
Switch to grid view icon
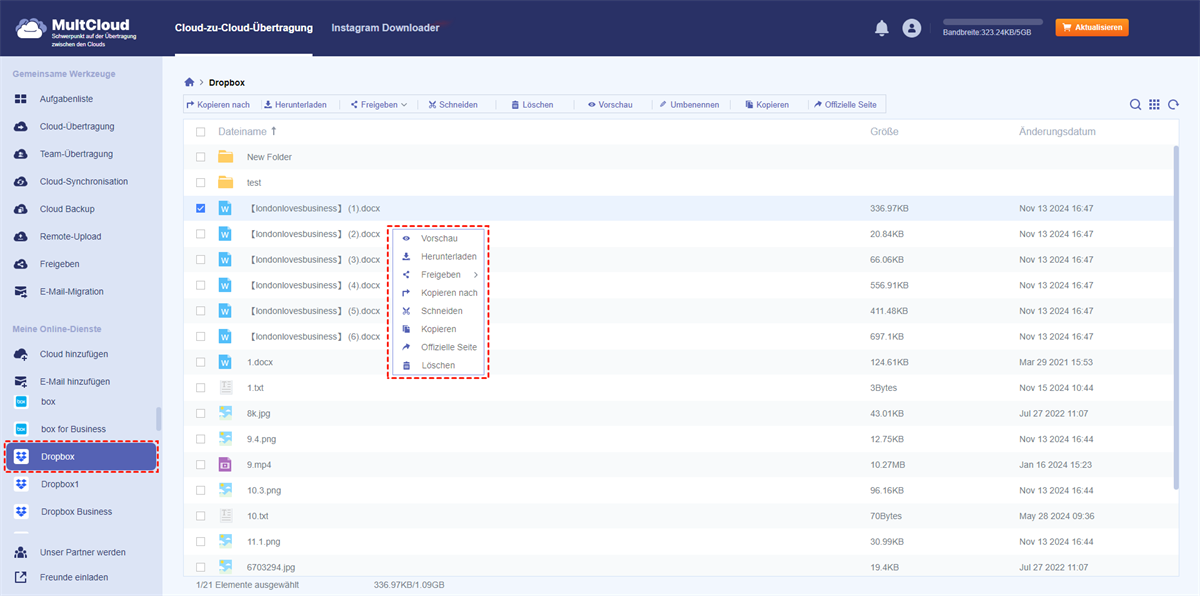pos(1154,105)
